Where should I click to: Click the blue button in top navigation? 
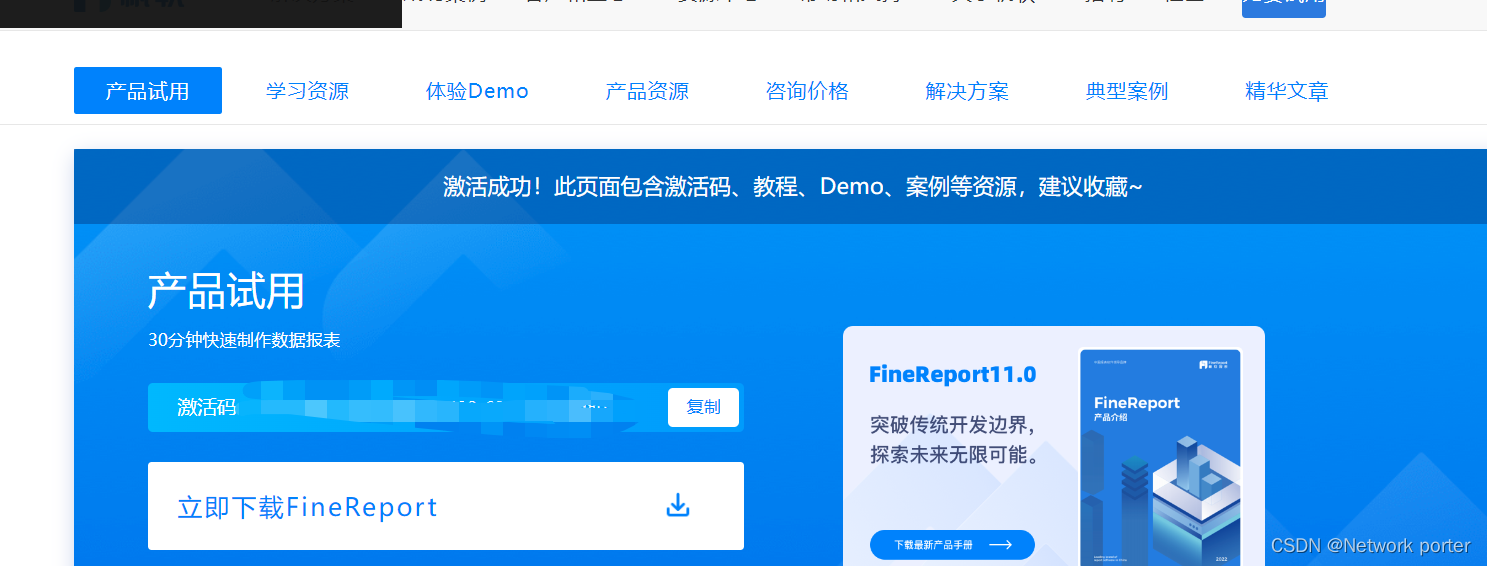click(1284, 8)
